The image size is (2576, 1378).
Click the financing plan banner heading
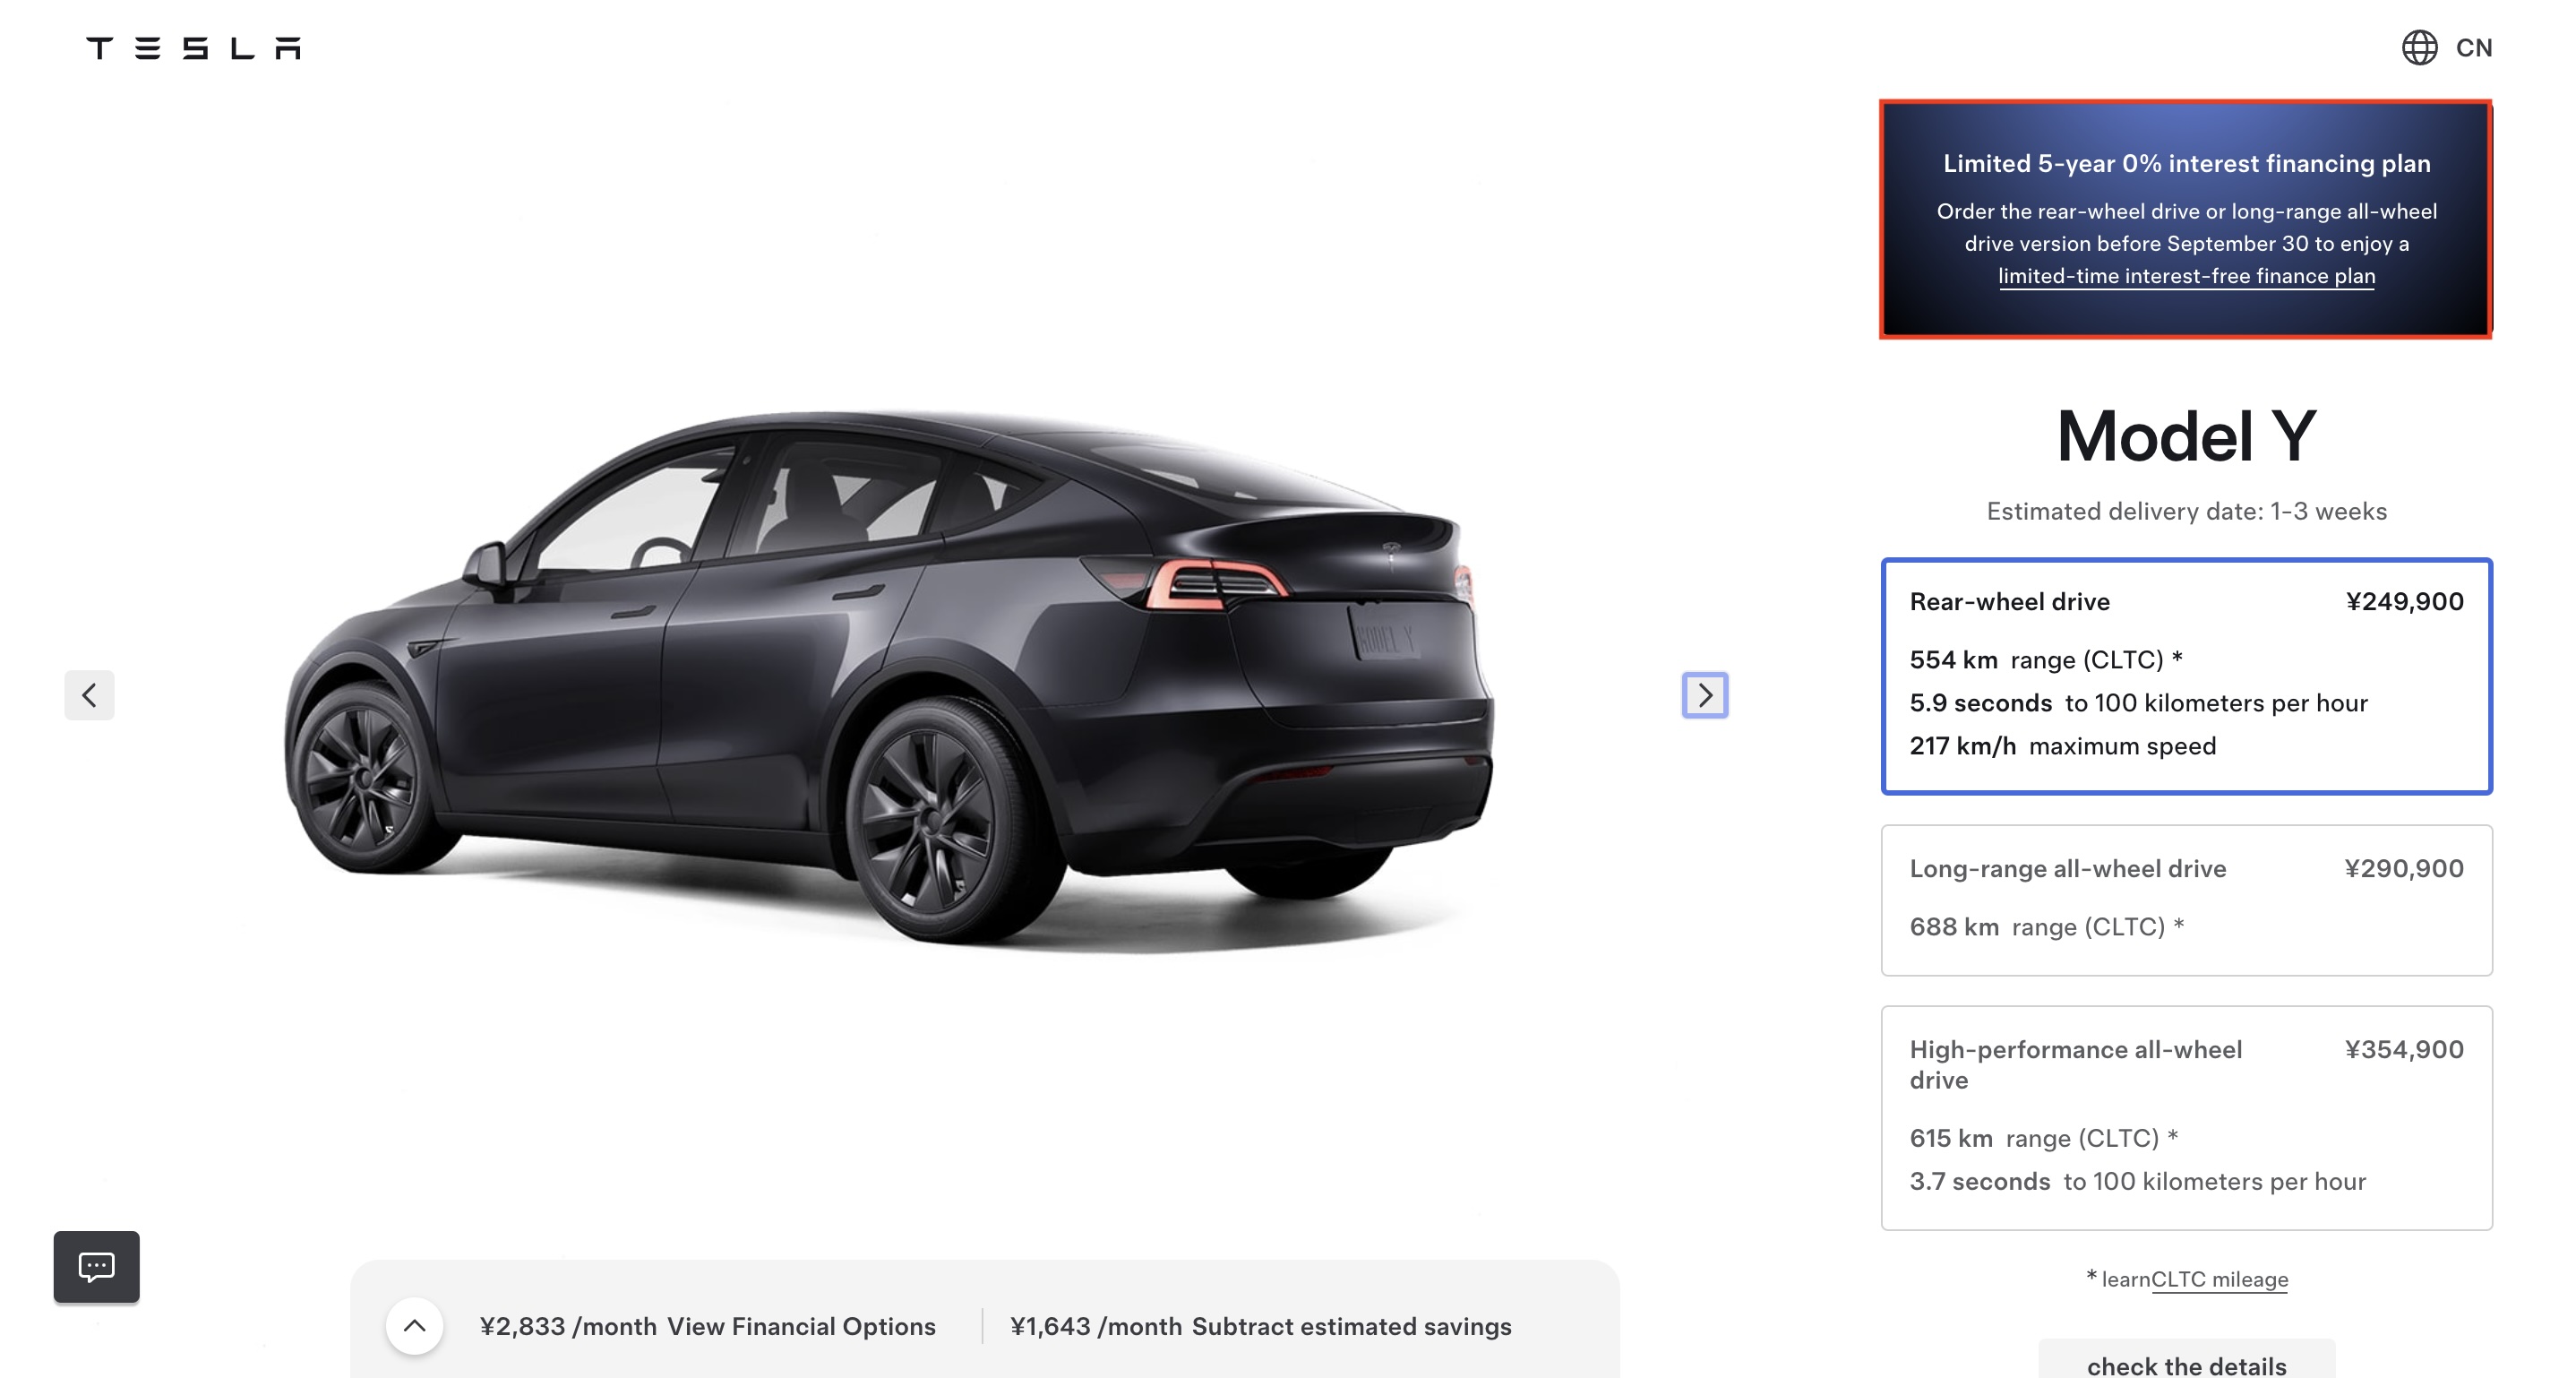(x=2186, y=163)
